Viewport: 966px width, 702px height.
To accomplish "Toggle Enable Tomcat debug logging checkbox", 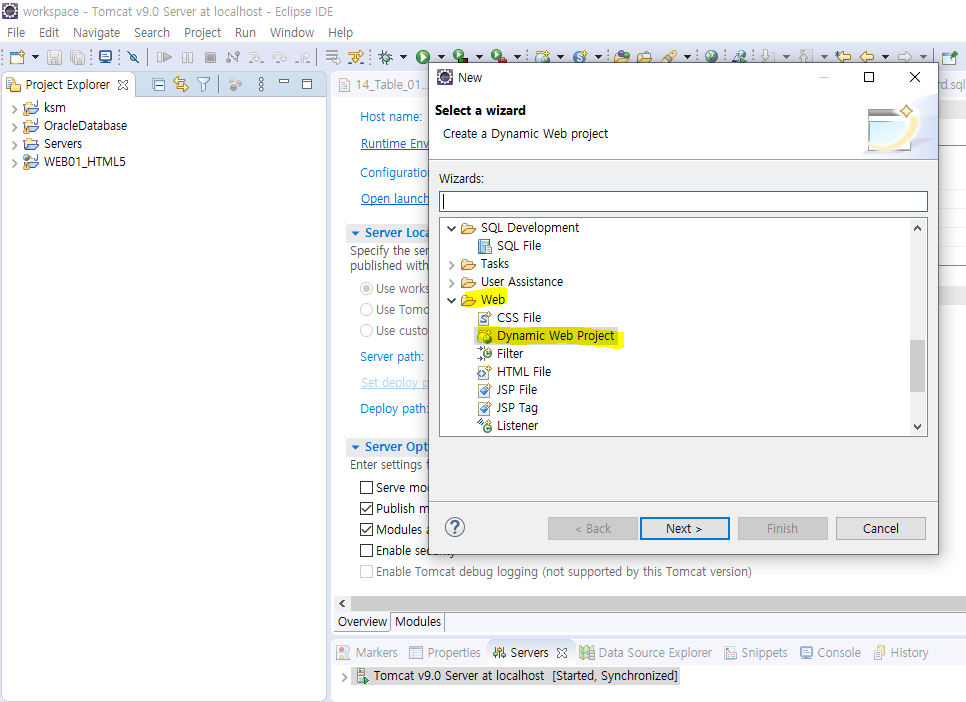I will 367,571.
